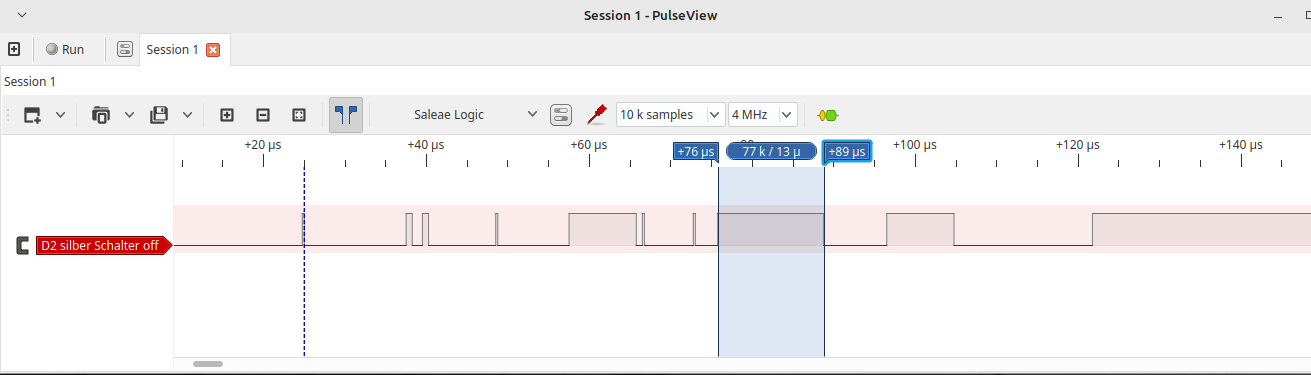Image resolution: width=1311 pixels, height=375 pixels.
Task: Click the new session icon
Action: tap(14, 49)
